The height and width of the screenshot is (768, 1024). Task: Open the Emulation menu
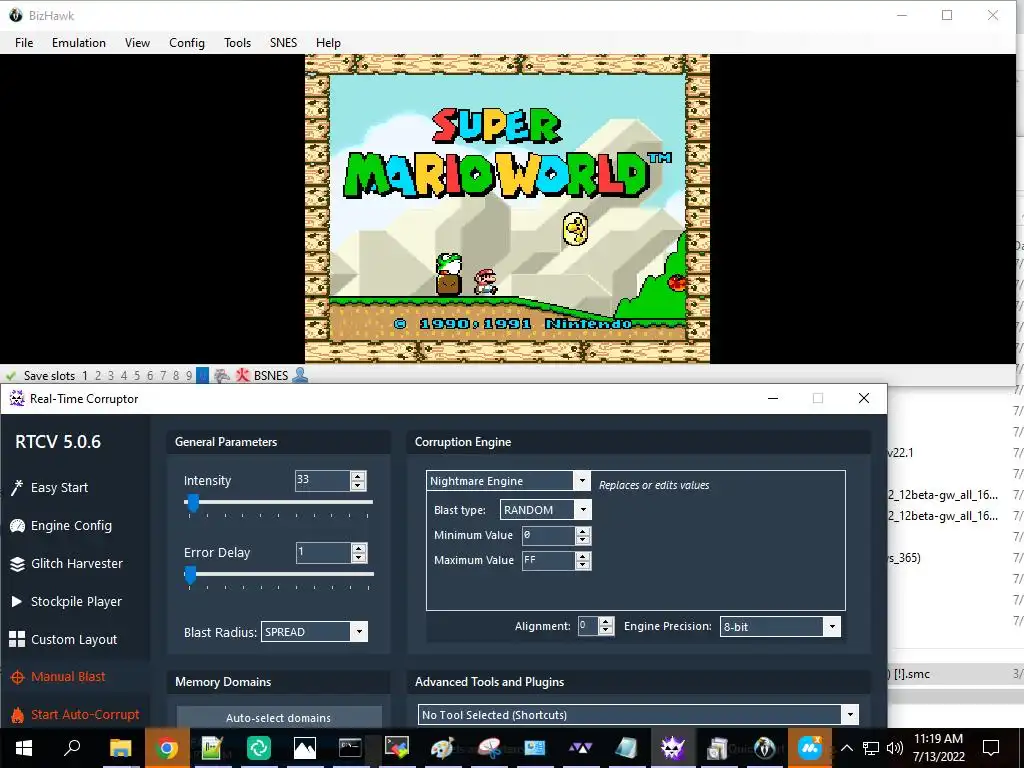pyautogui.click(x=79, y=42)
